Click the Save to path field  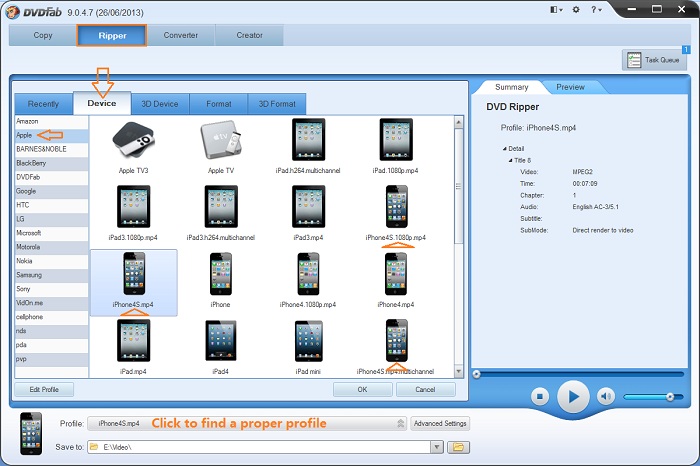click(x=259, y=447)
